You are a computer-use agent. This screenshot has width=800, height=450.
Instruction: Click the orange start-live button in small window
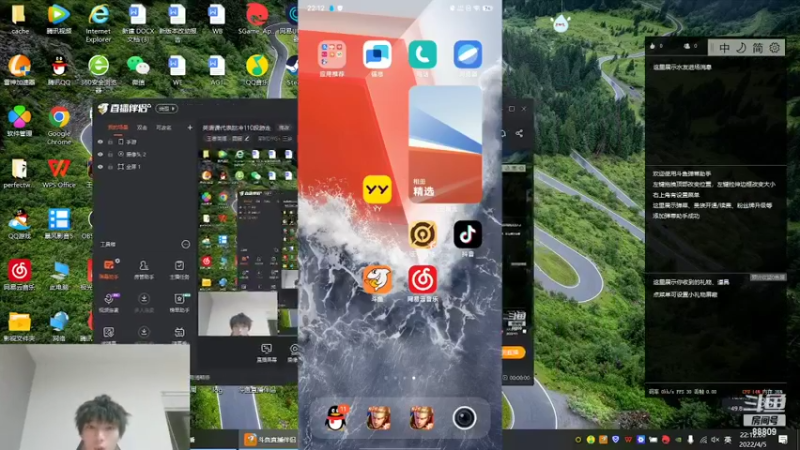click(513, 352)
